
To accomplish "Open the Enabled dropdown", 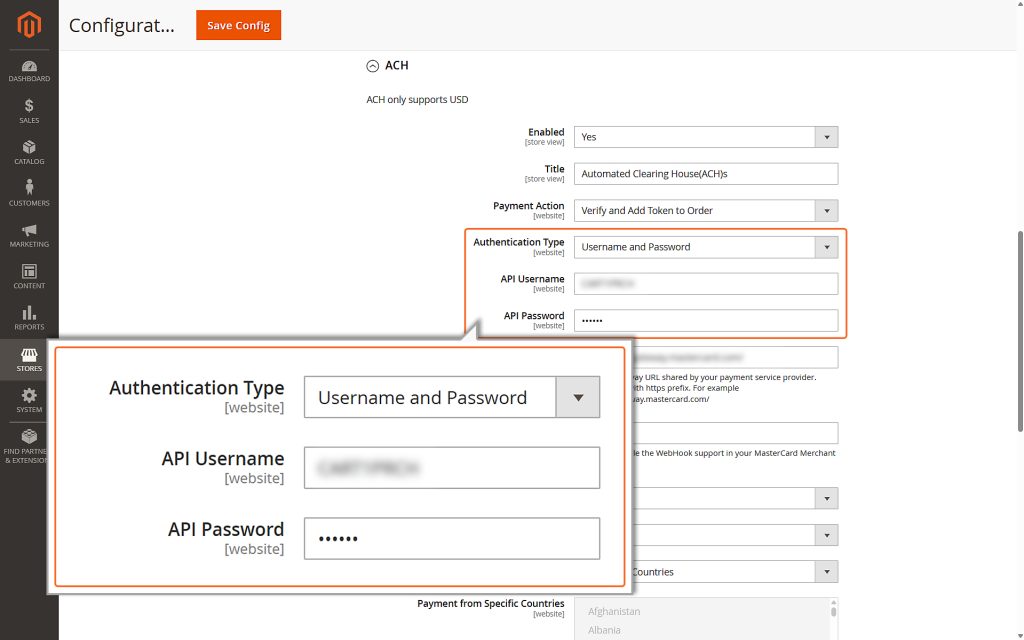I will coord(827,136).
